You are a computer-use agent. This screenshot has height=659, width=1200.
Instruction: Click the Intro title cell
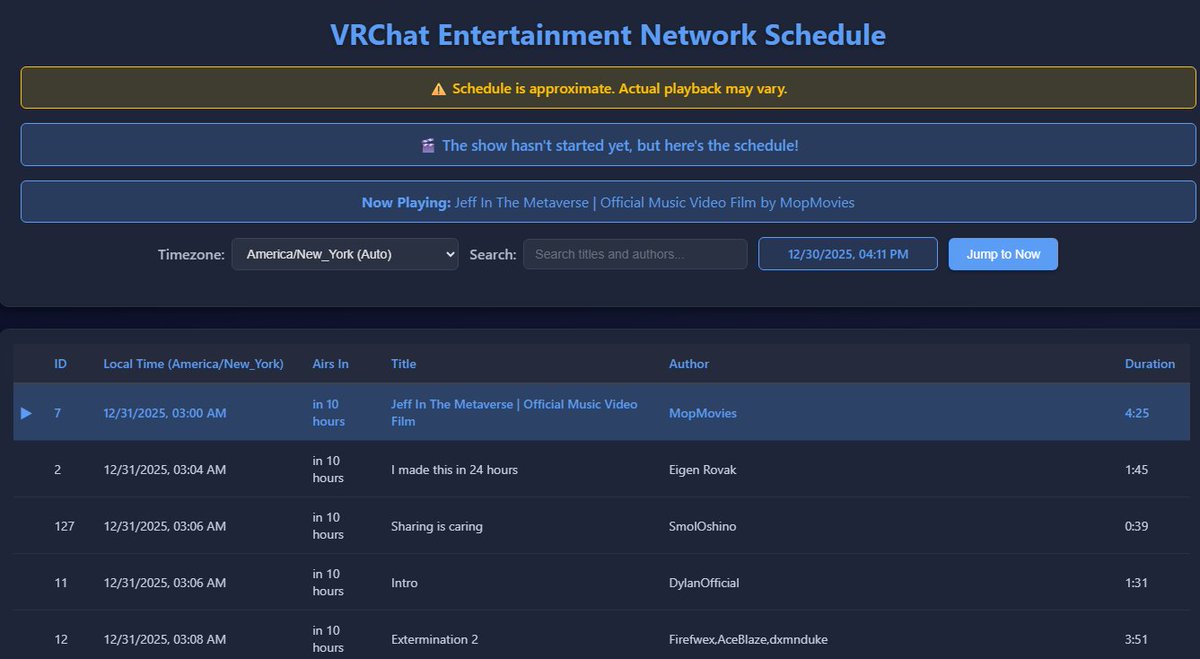point(404,583)
